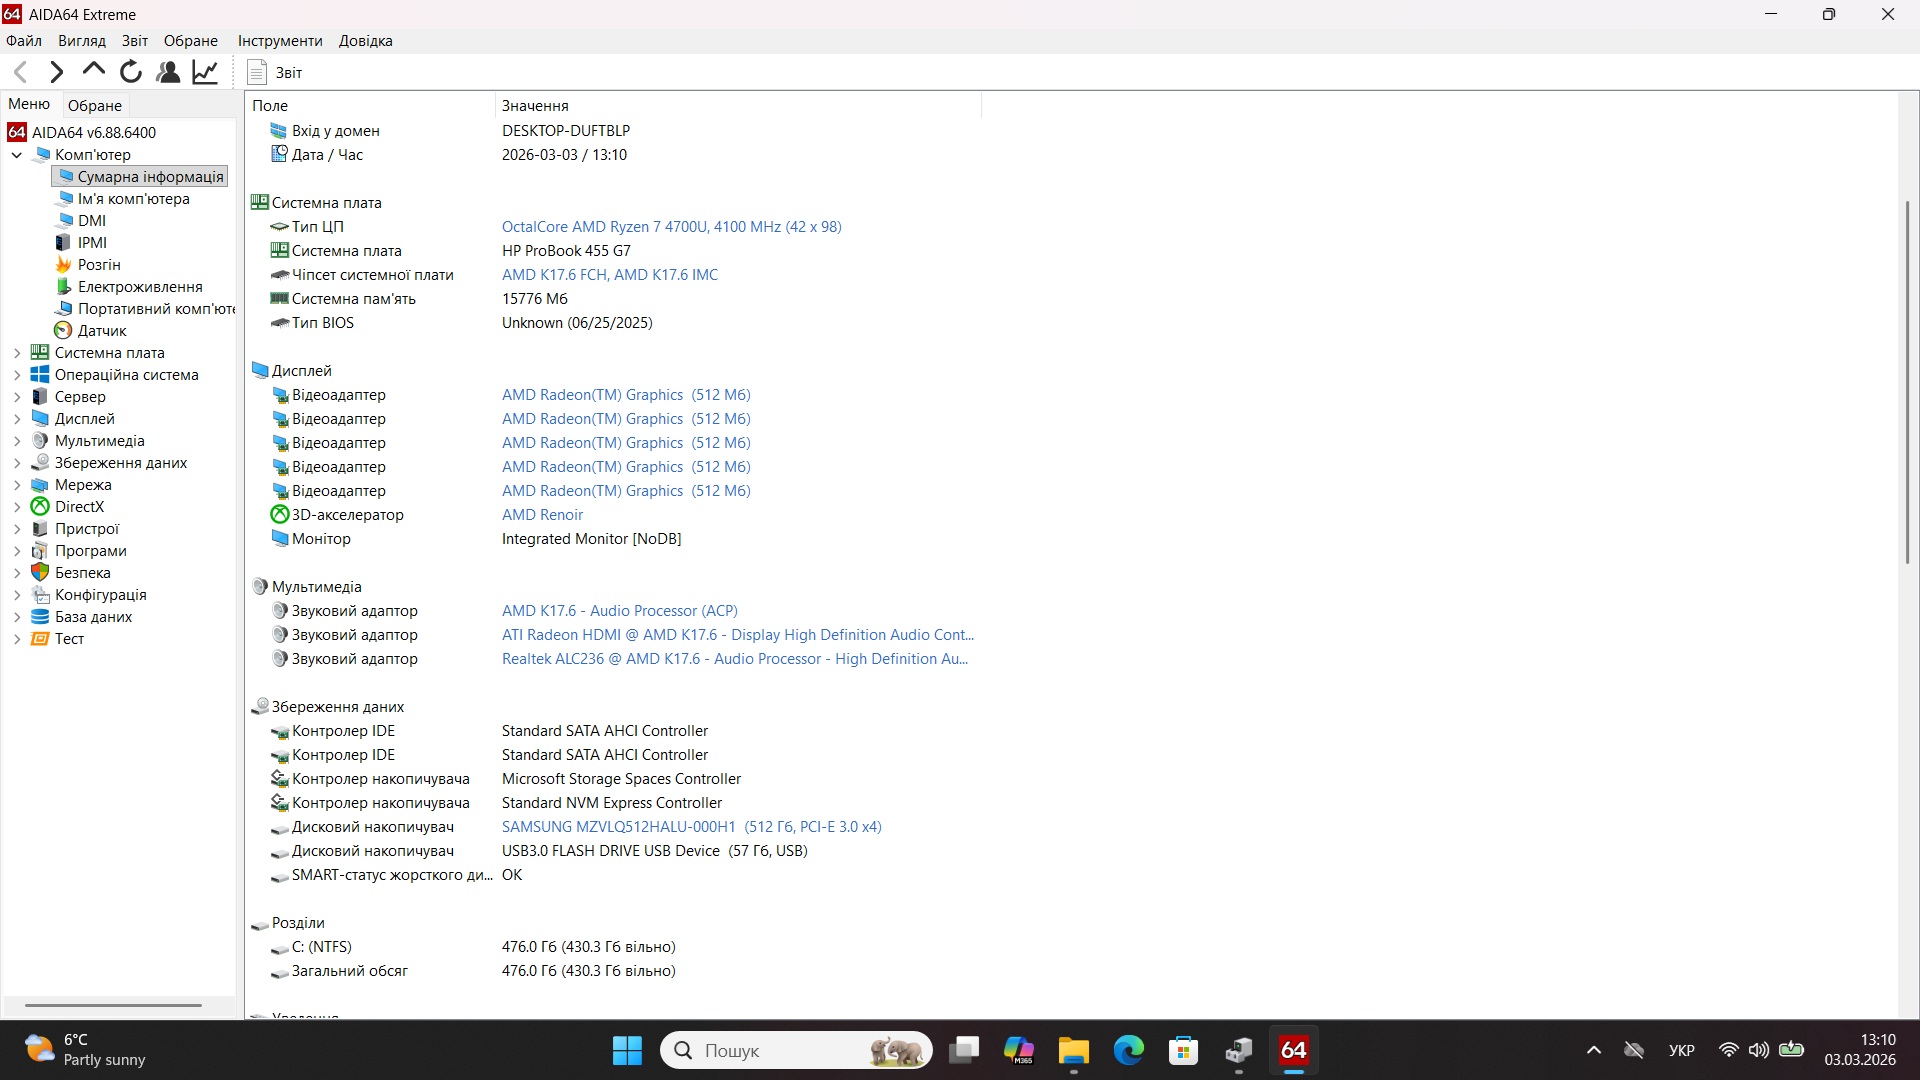Open the user preferences icon on toolbar
The height and width of the screenshot is (1080, 1920).
coord(167,71)
